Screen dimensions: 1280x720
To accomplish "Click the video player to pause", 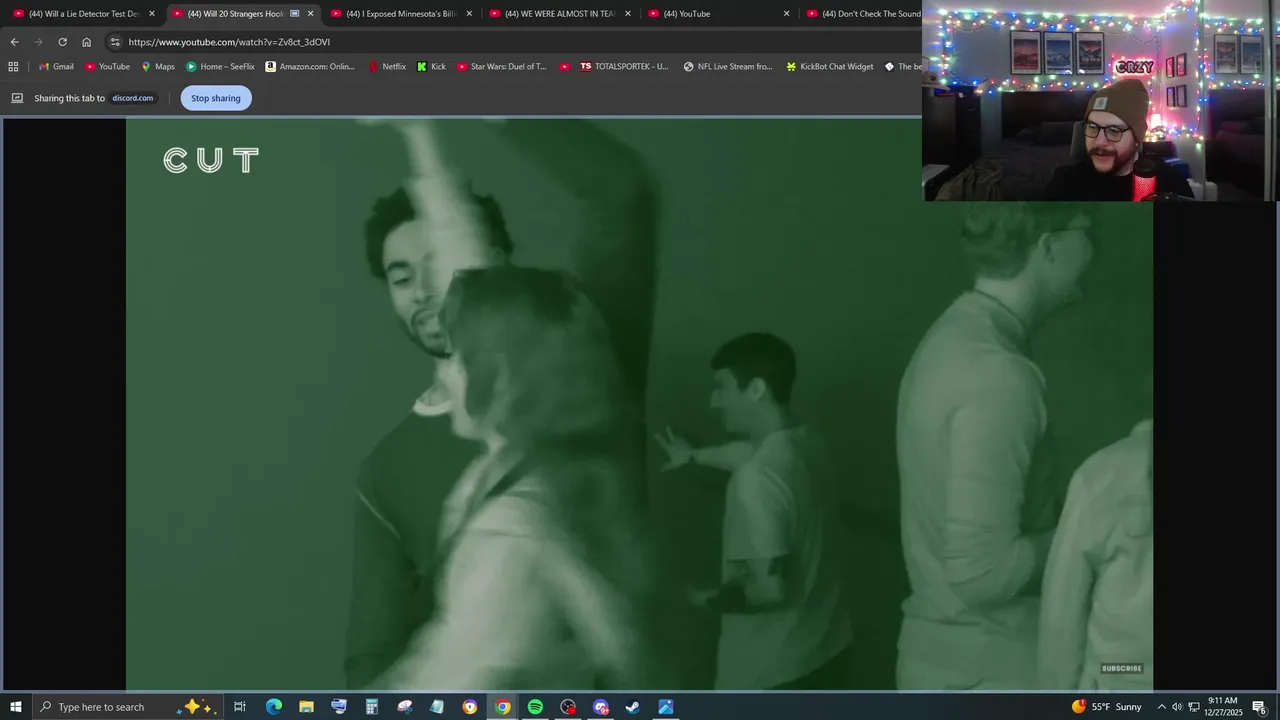I will click(x=640, y=404).
